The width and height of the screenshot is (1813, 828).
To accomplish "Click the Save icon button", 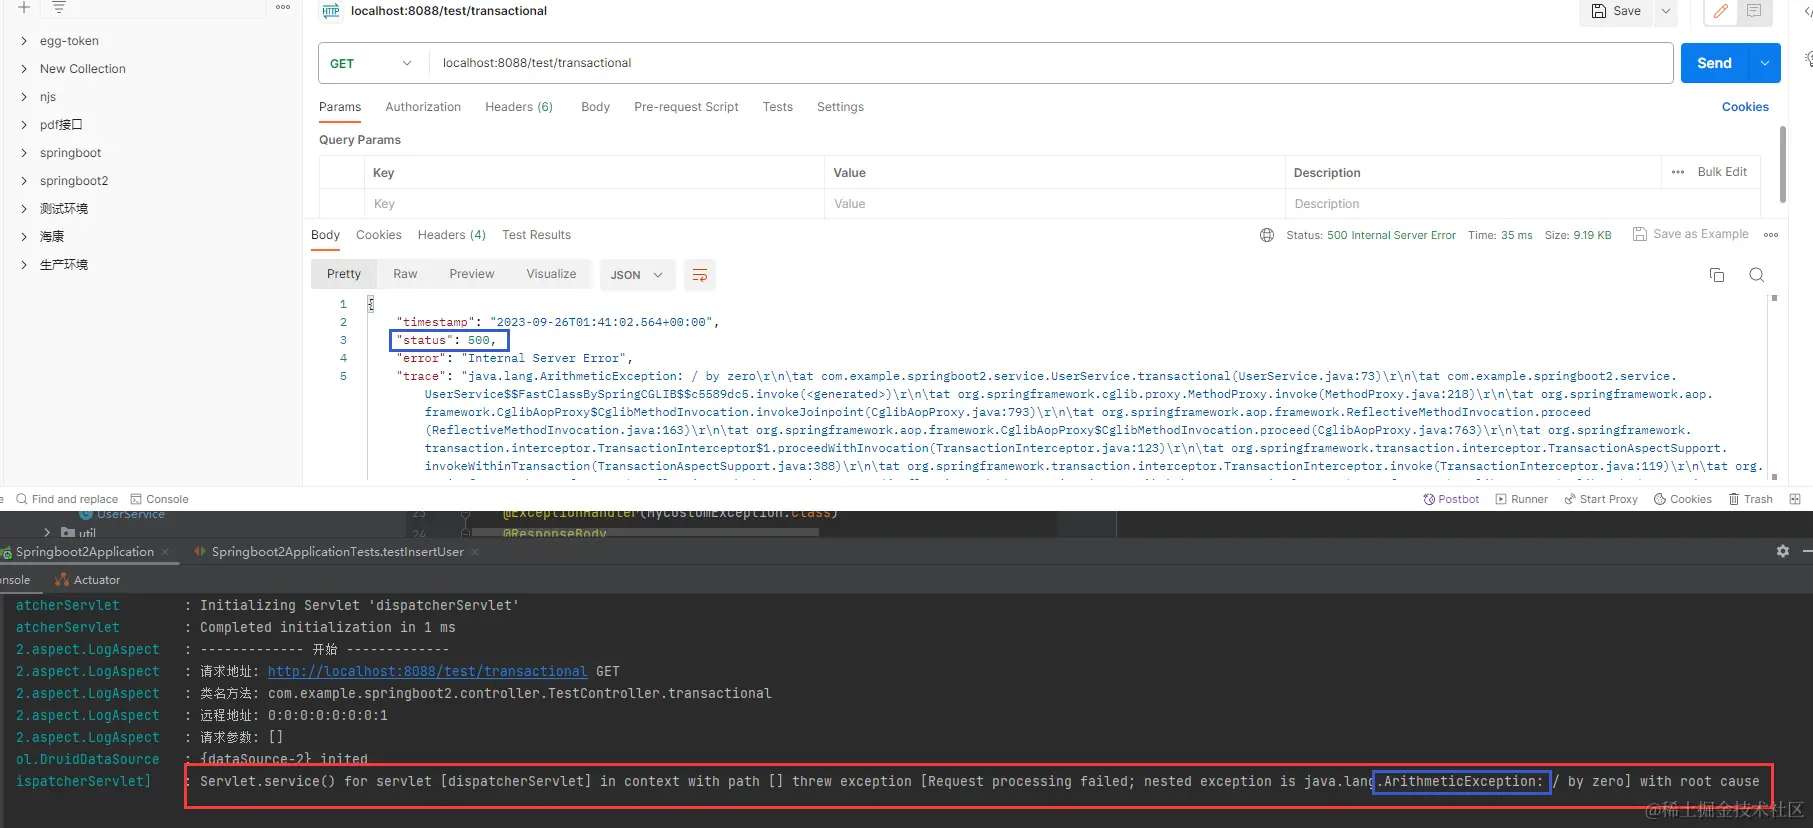I will pos(1617,11).
